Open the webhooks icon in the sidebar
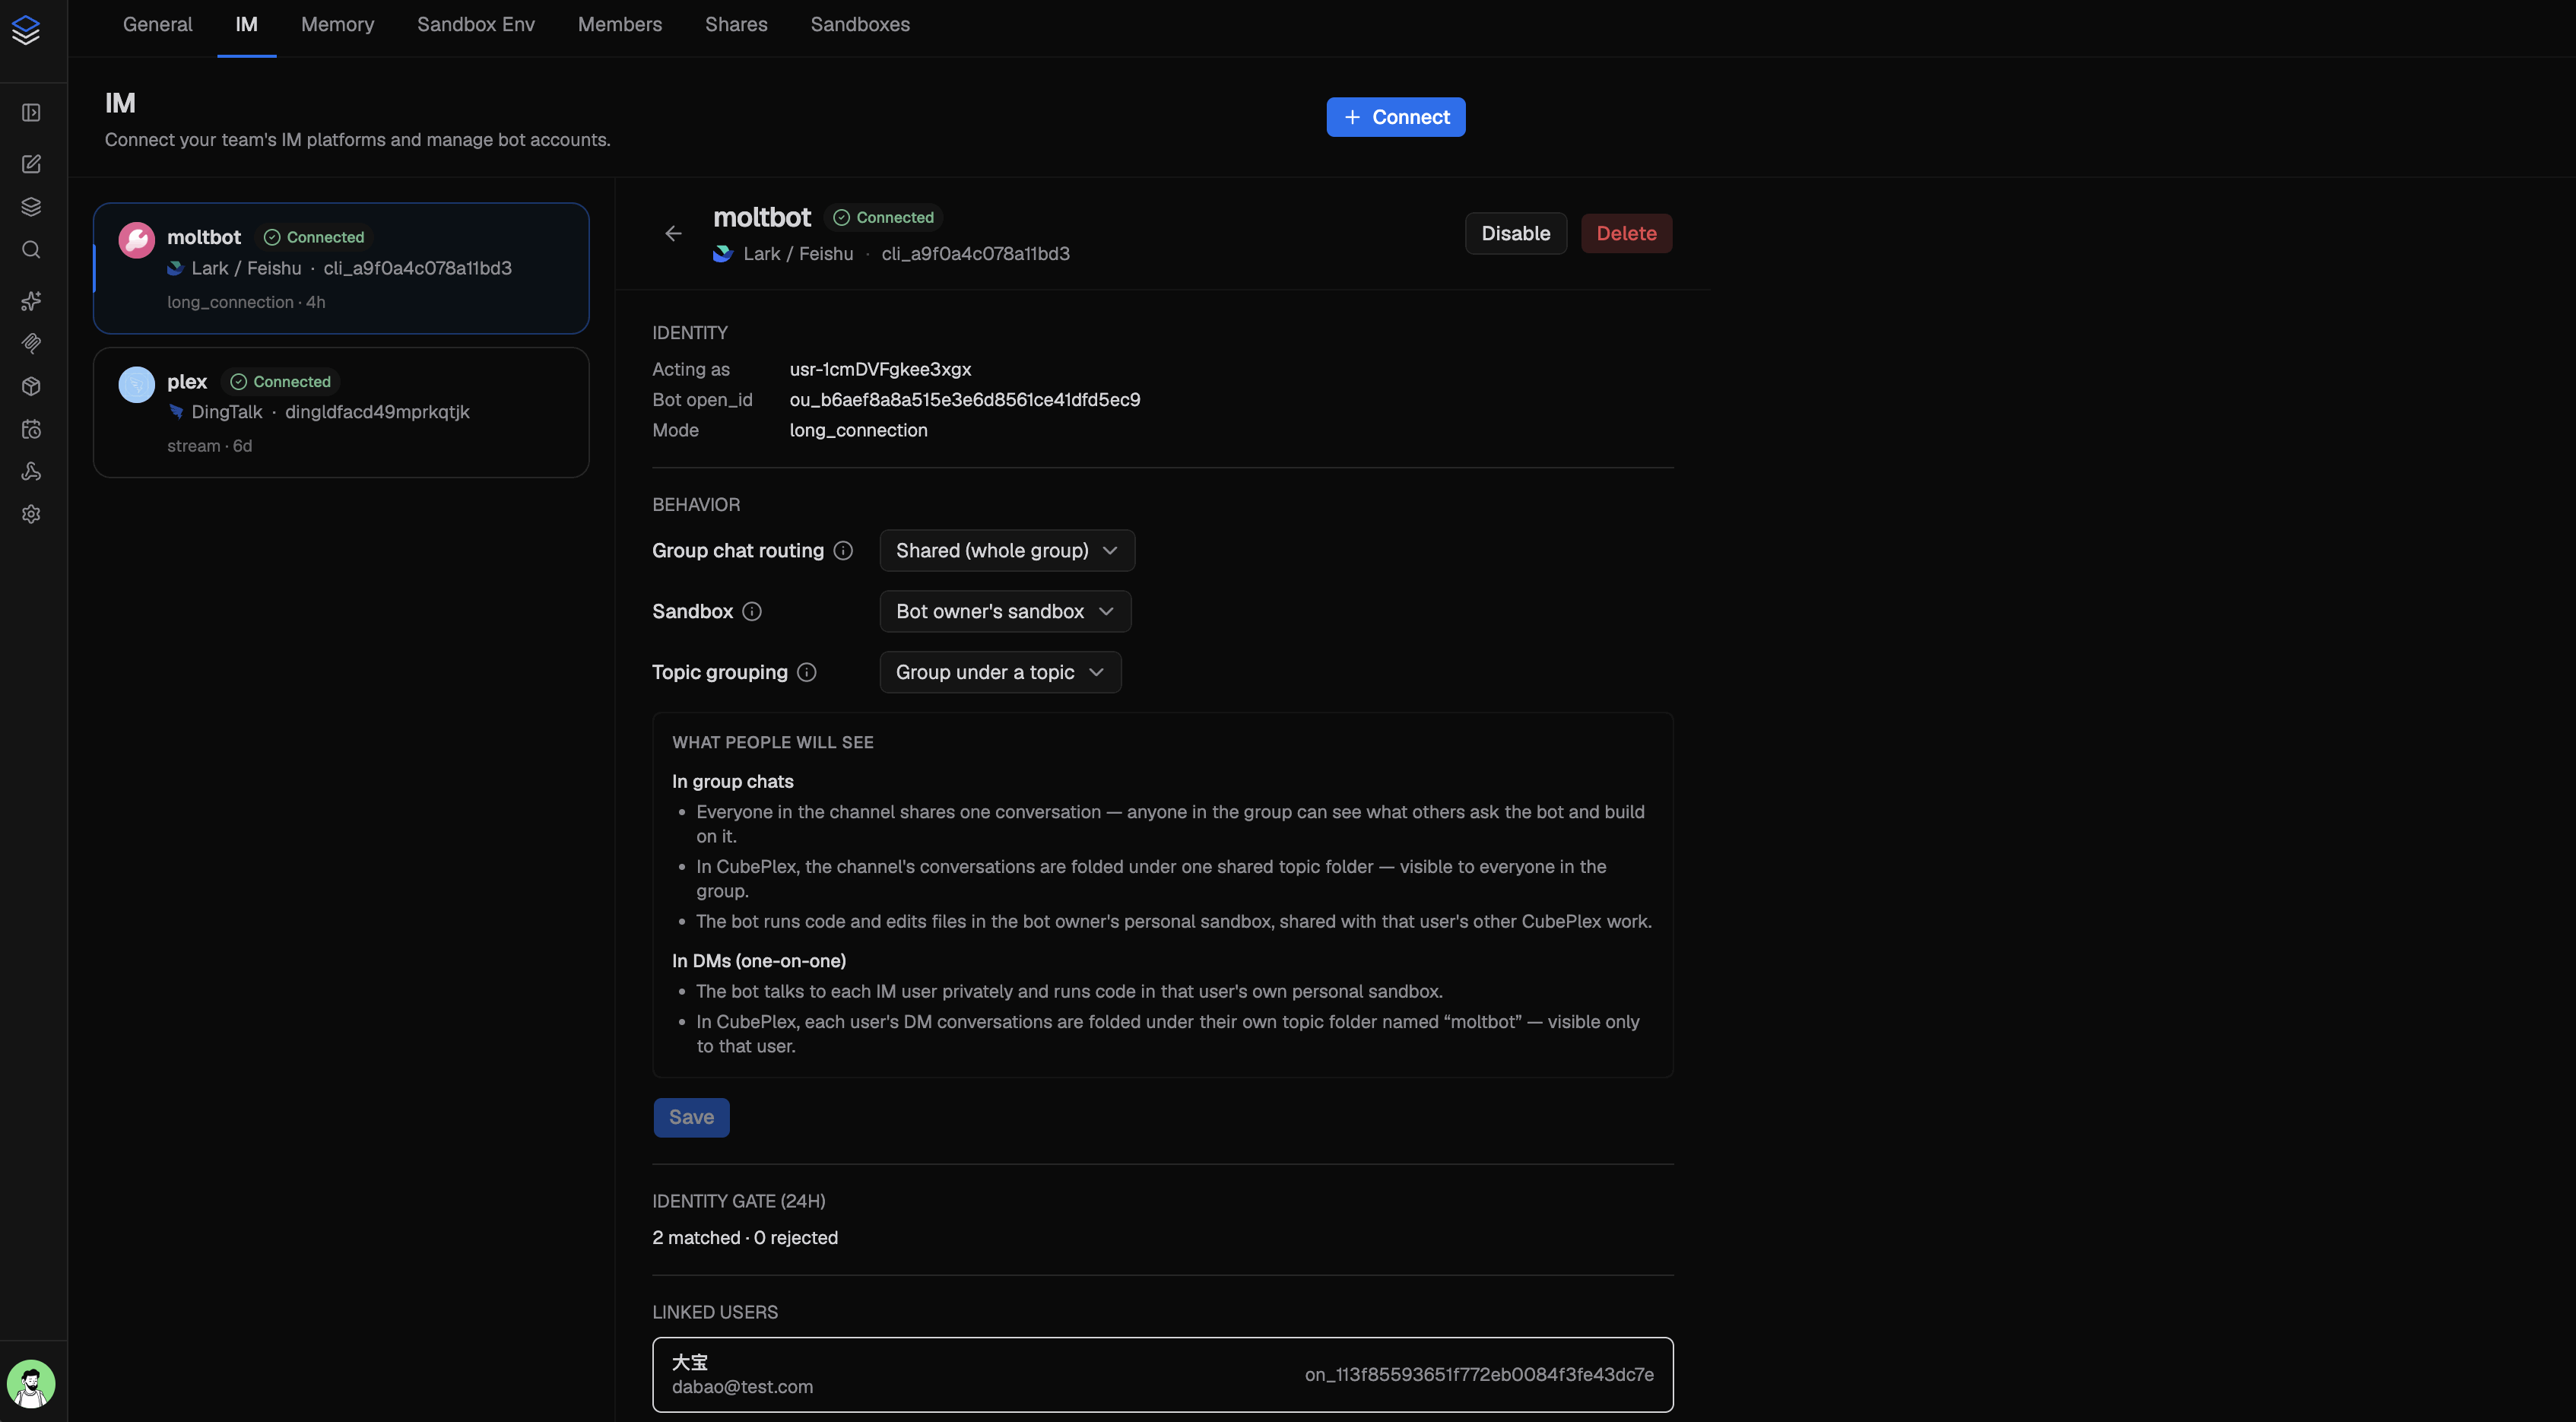The height and width of the screenshot is (1422, 2576). point(31,471)
